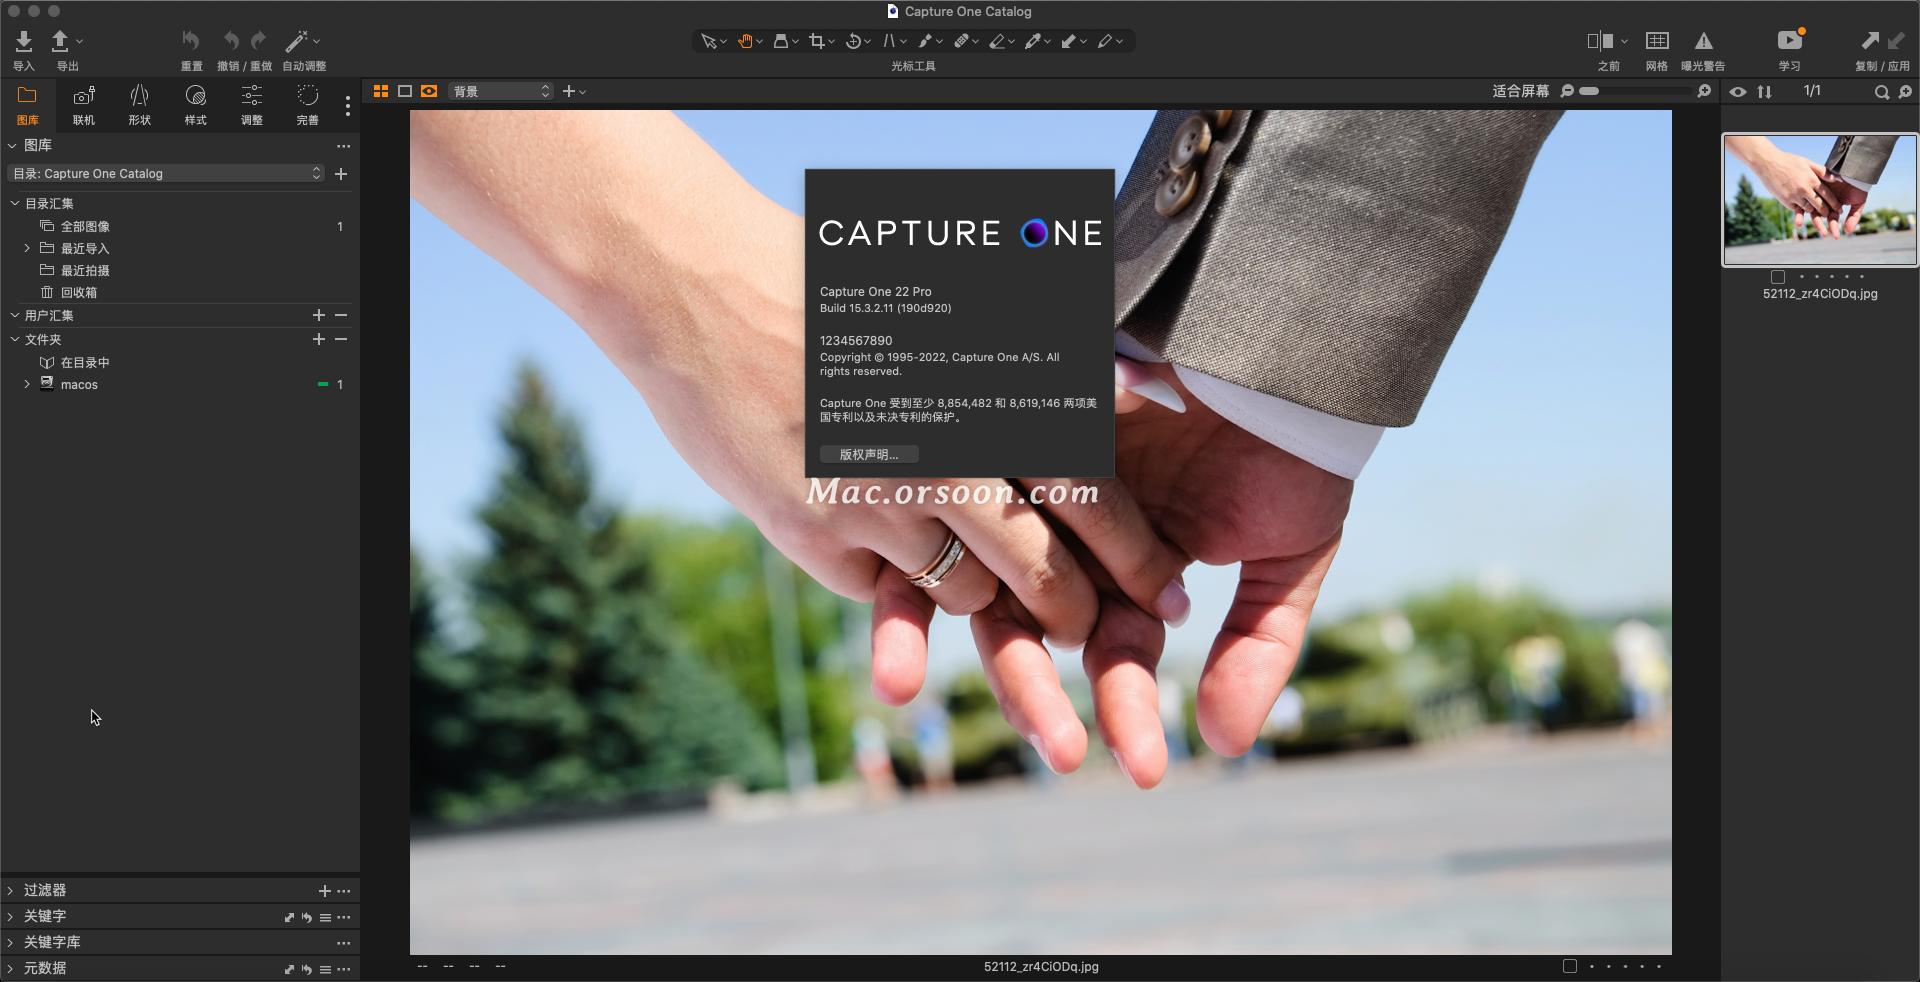Switch to the 调整 panel tab
1920x982 pixels.
tap(251, 103)
